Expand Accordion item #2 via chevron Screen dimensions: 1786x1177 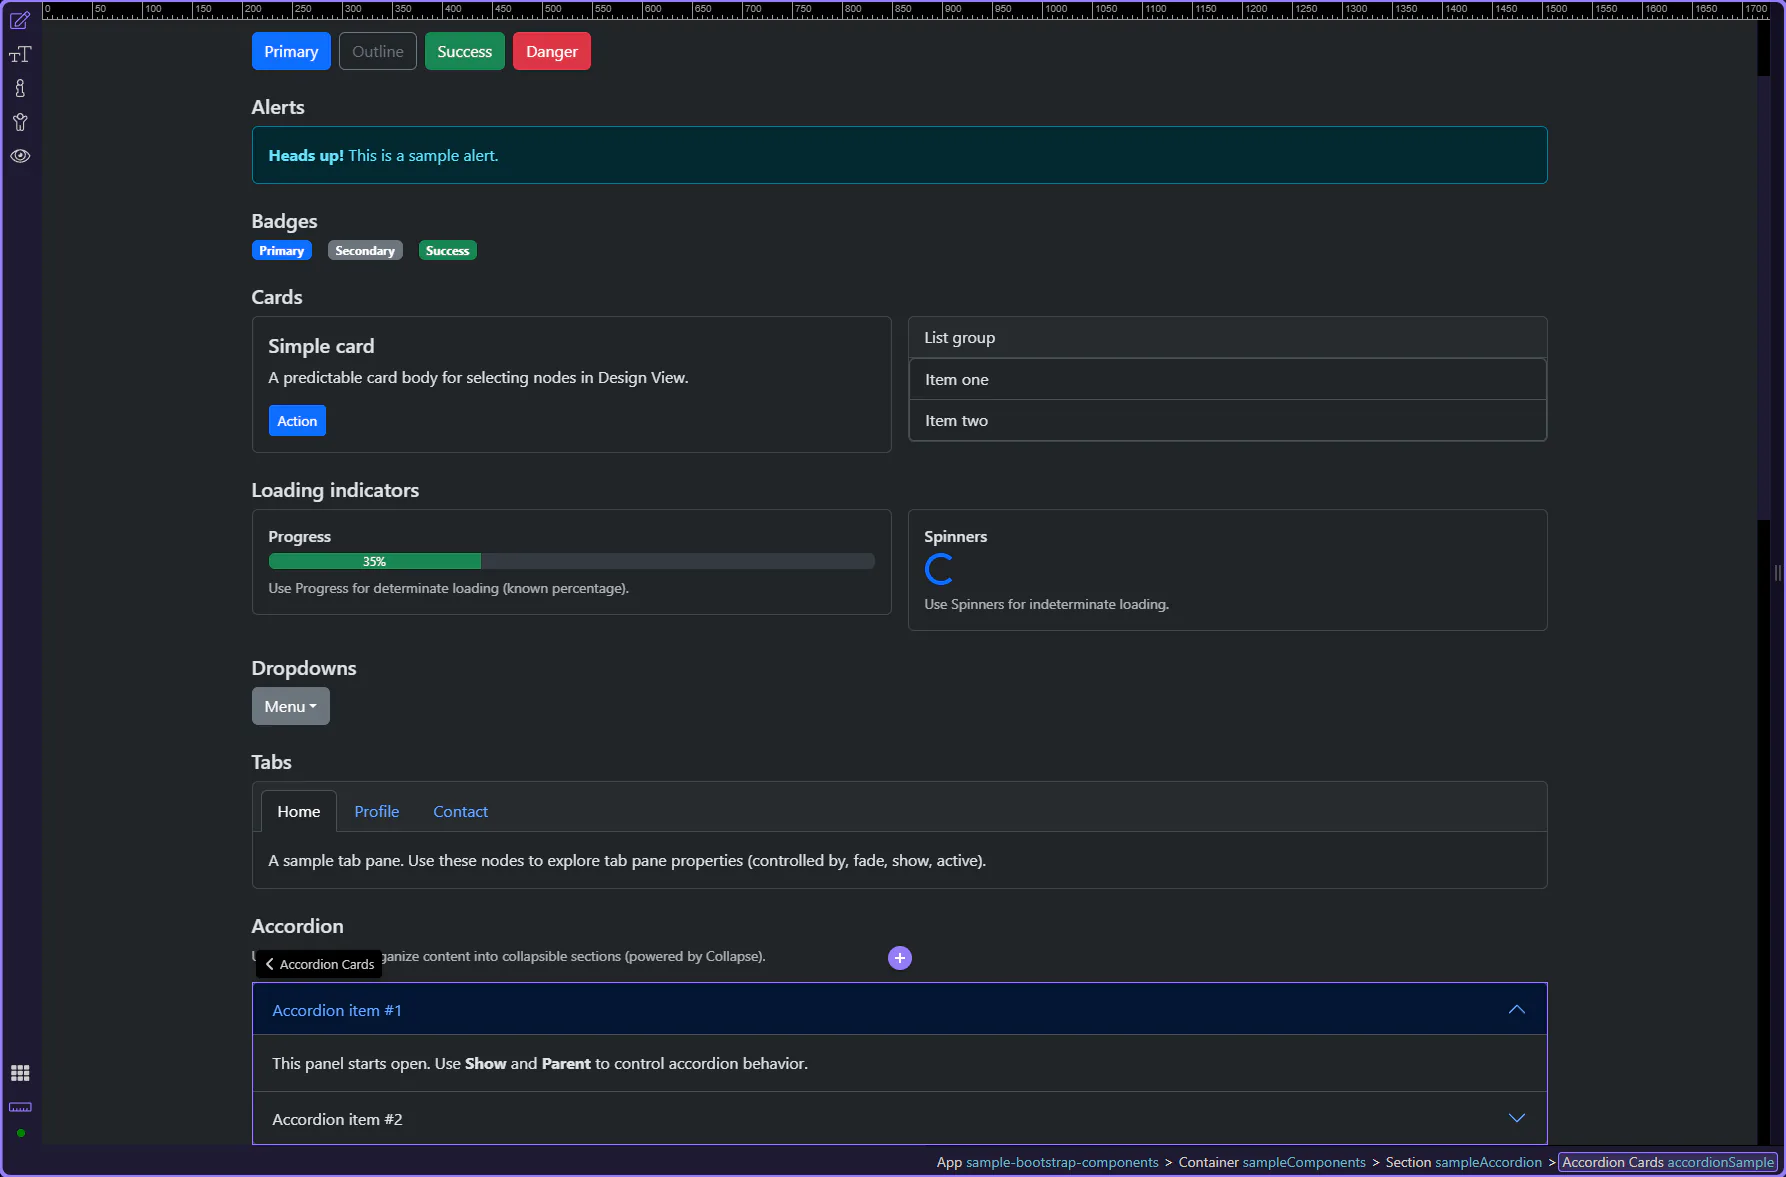[1516, 1118]
